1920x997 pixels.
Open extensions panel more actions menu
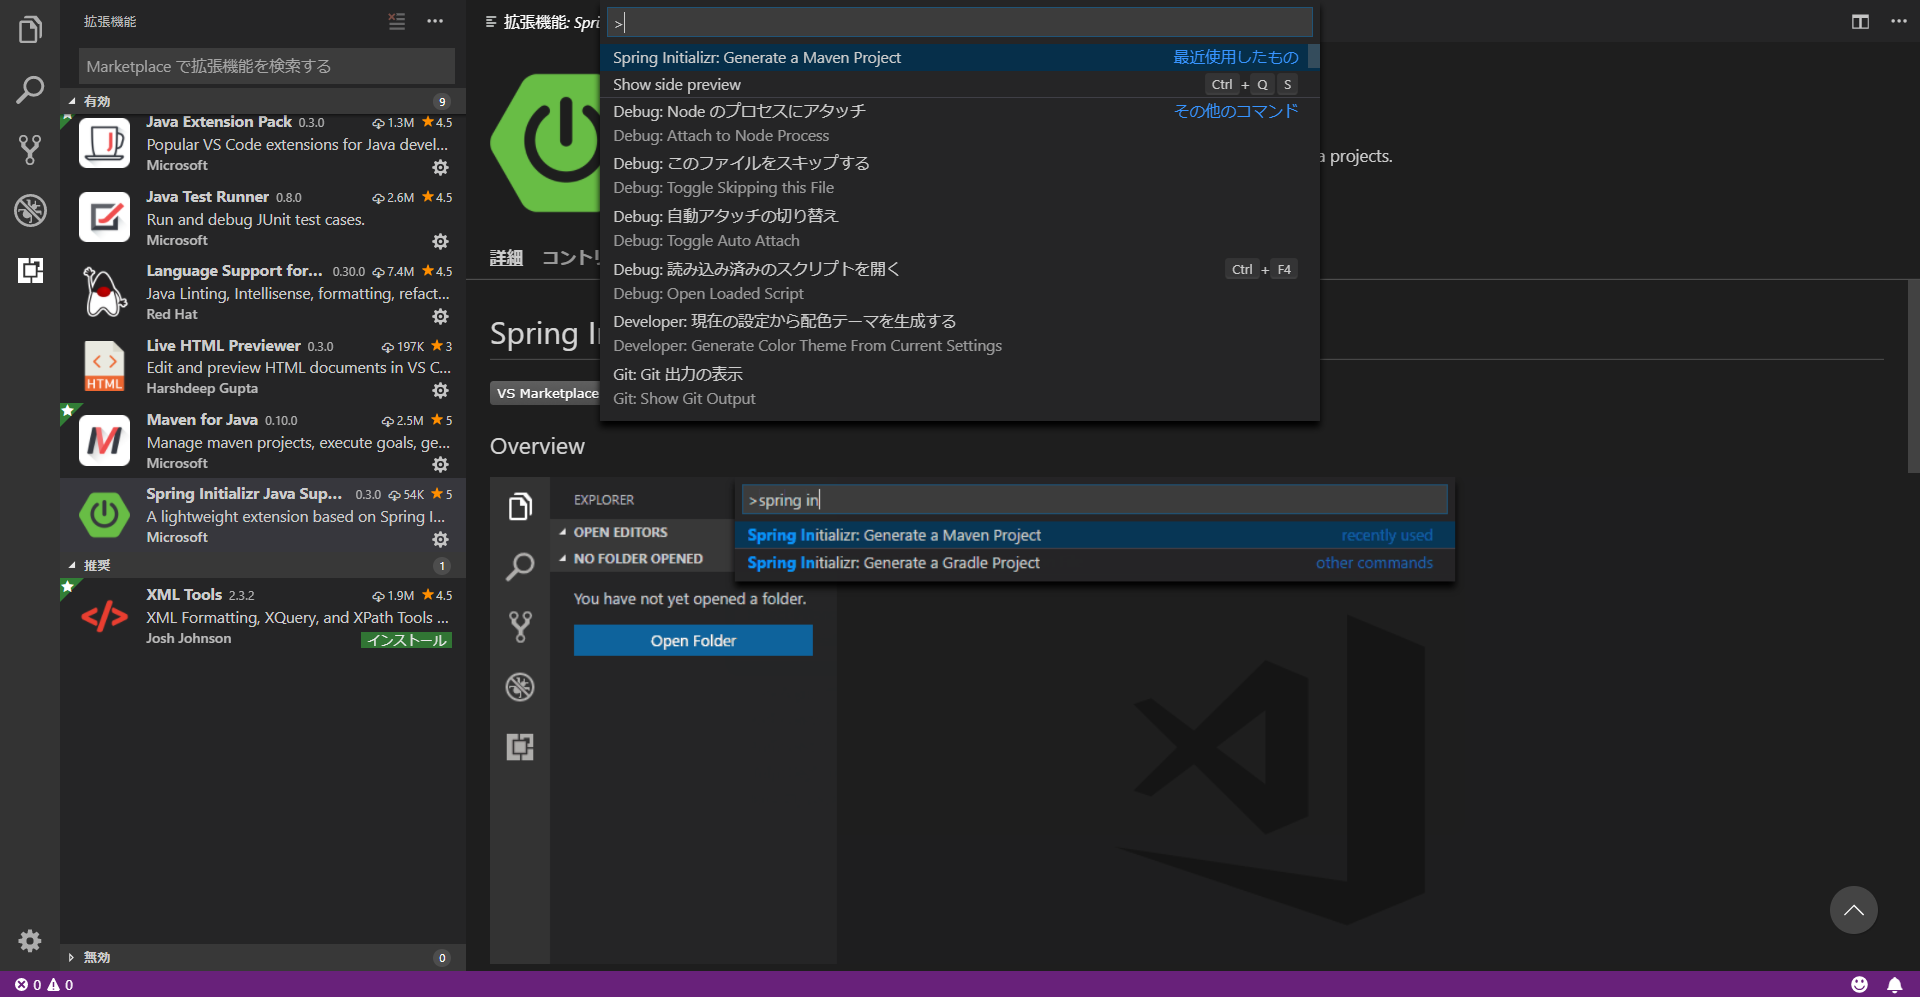(435, 21)
